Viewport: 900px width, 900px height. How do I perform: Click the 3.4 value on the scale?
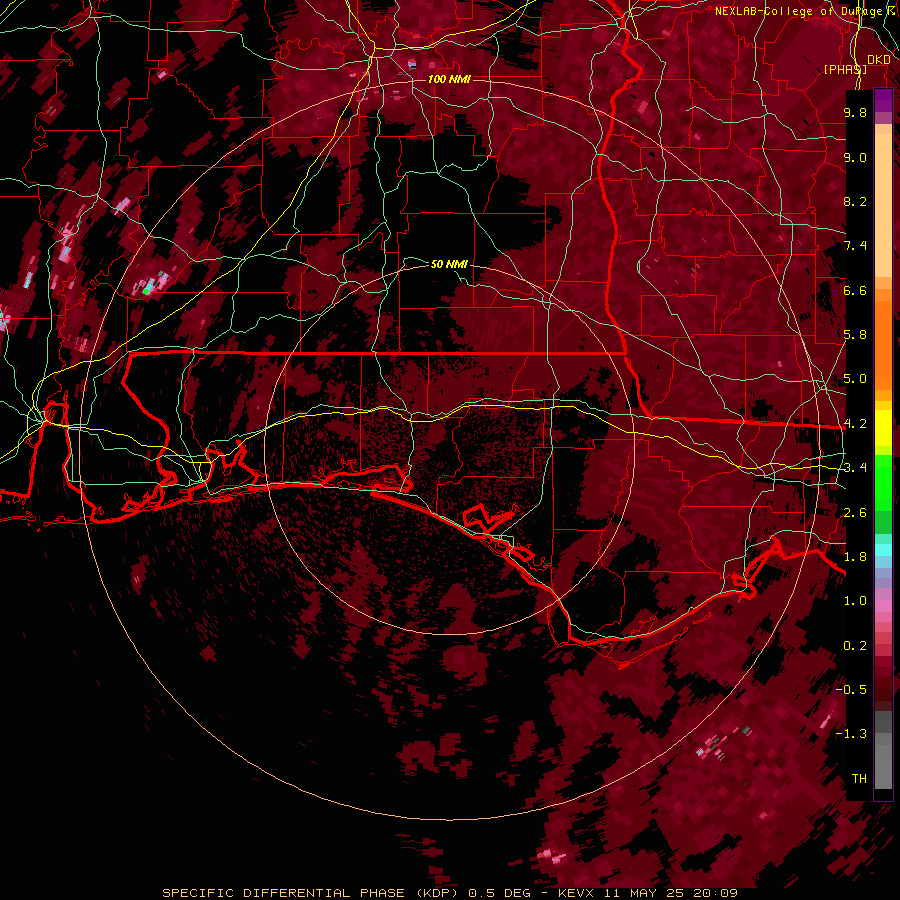[855, 468]
